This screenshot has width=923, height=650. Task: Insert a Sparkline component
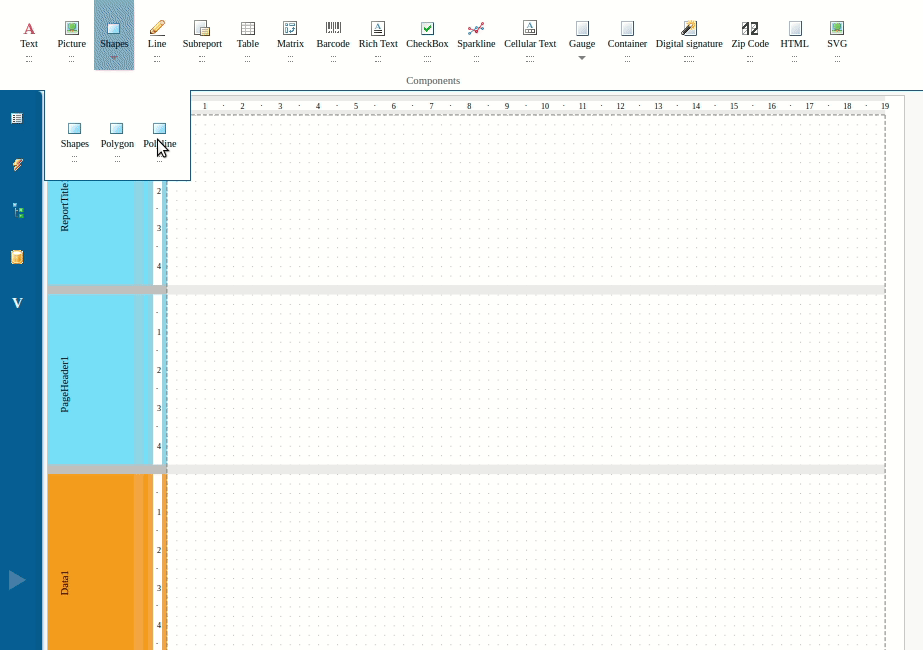click(x=476, y=35)
